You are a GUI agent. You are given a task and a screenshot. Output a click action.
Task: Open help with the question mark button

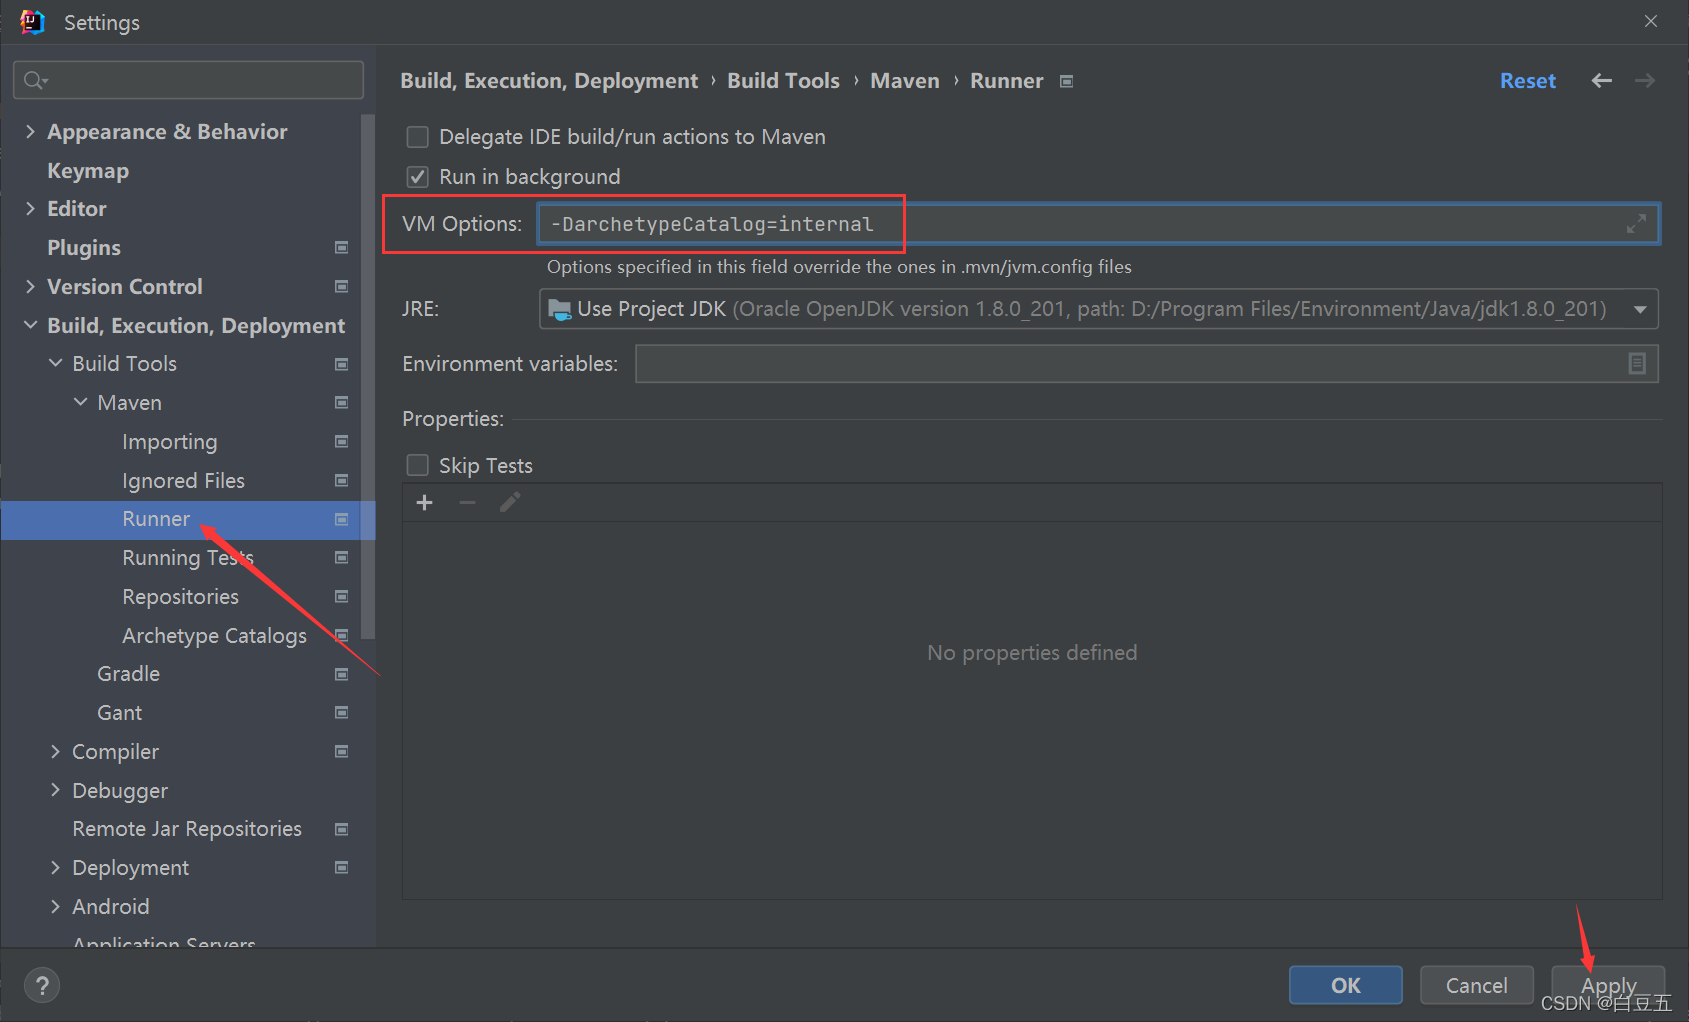click(42, 986)
